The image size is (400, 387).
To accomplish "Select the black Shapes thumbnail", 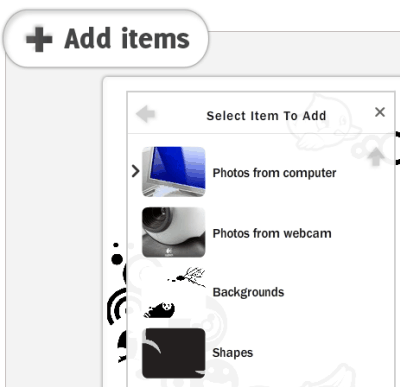I will [174, 353].
